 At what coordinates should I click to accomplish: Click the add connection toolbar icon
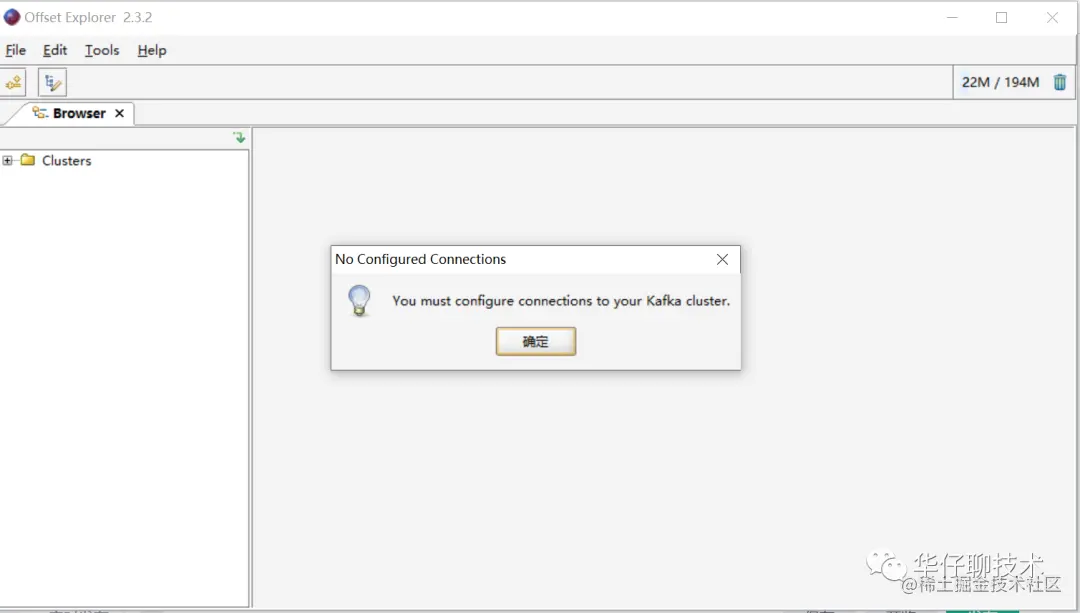[13, 83]
